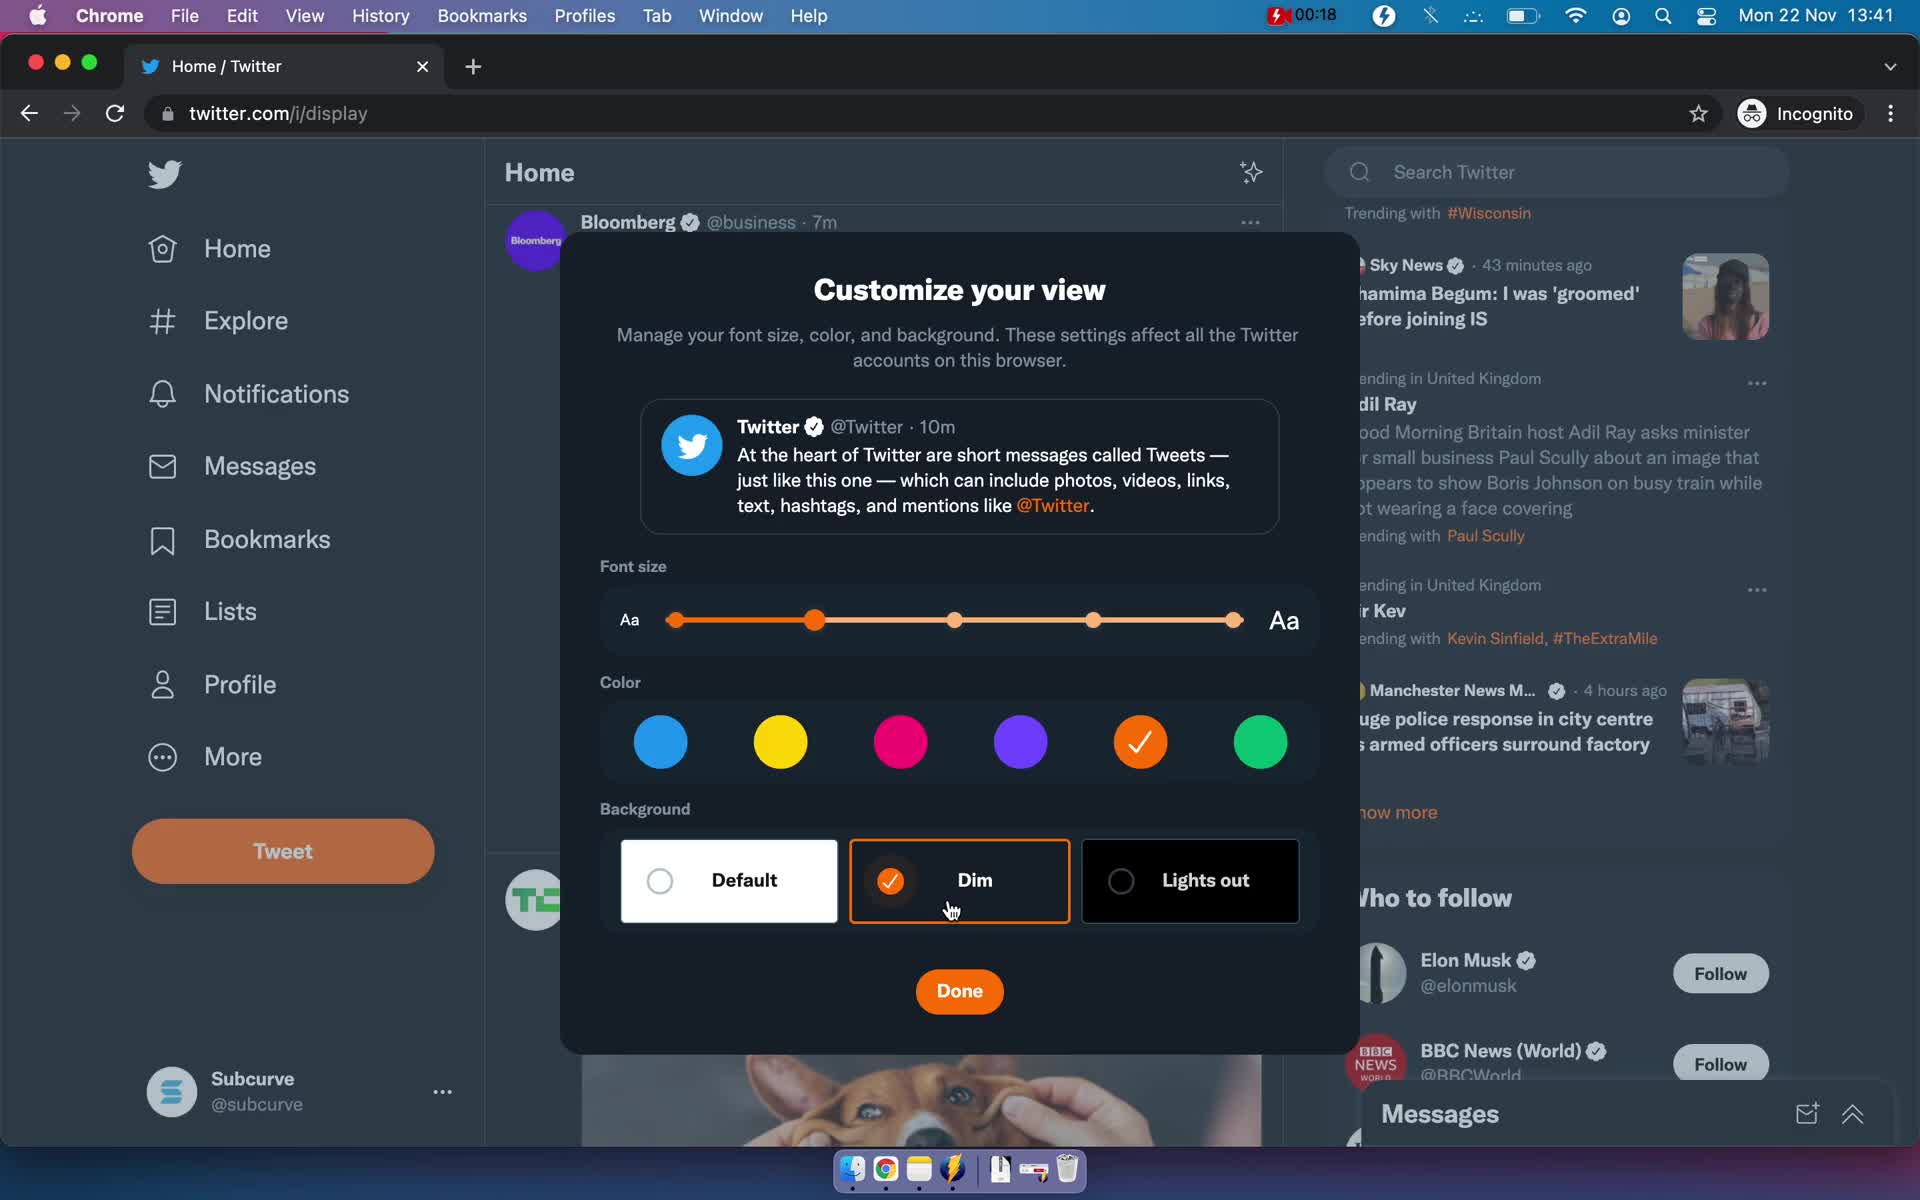Click the Bloomberg tweet options ellipsis
The width and height of the screenshot is (1920, 1200).
pyautogui.click(x=1250, y=223)
